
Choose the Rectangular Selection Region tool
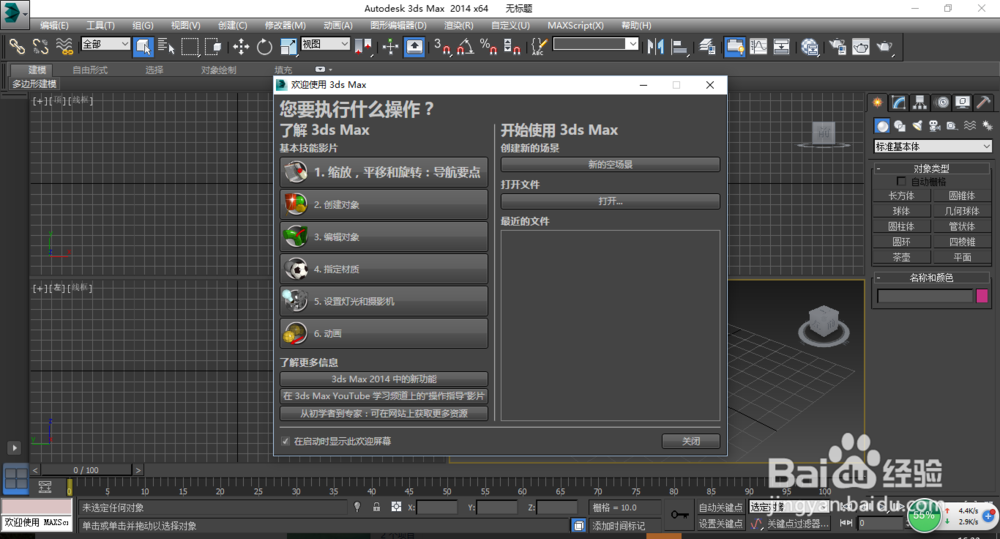pos(189,47)
